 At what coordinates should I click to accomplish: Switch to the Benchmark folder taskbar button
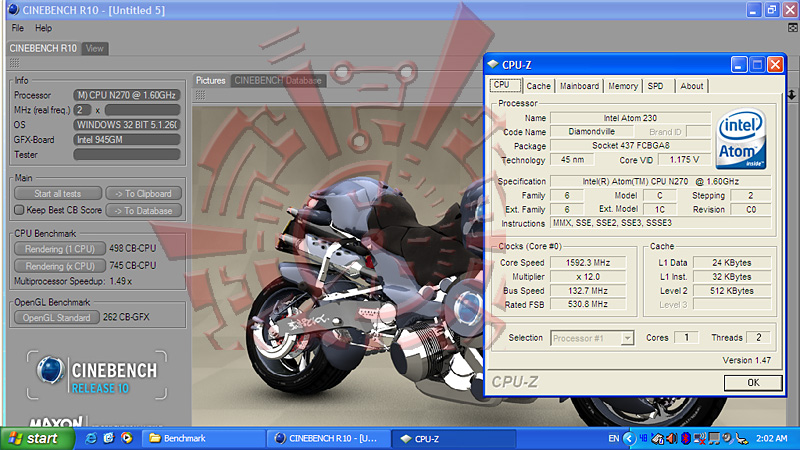pos(203,438)
